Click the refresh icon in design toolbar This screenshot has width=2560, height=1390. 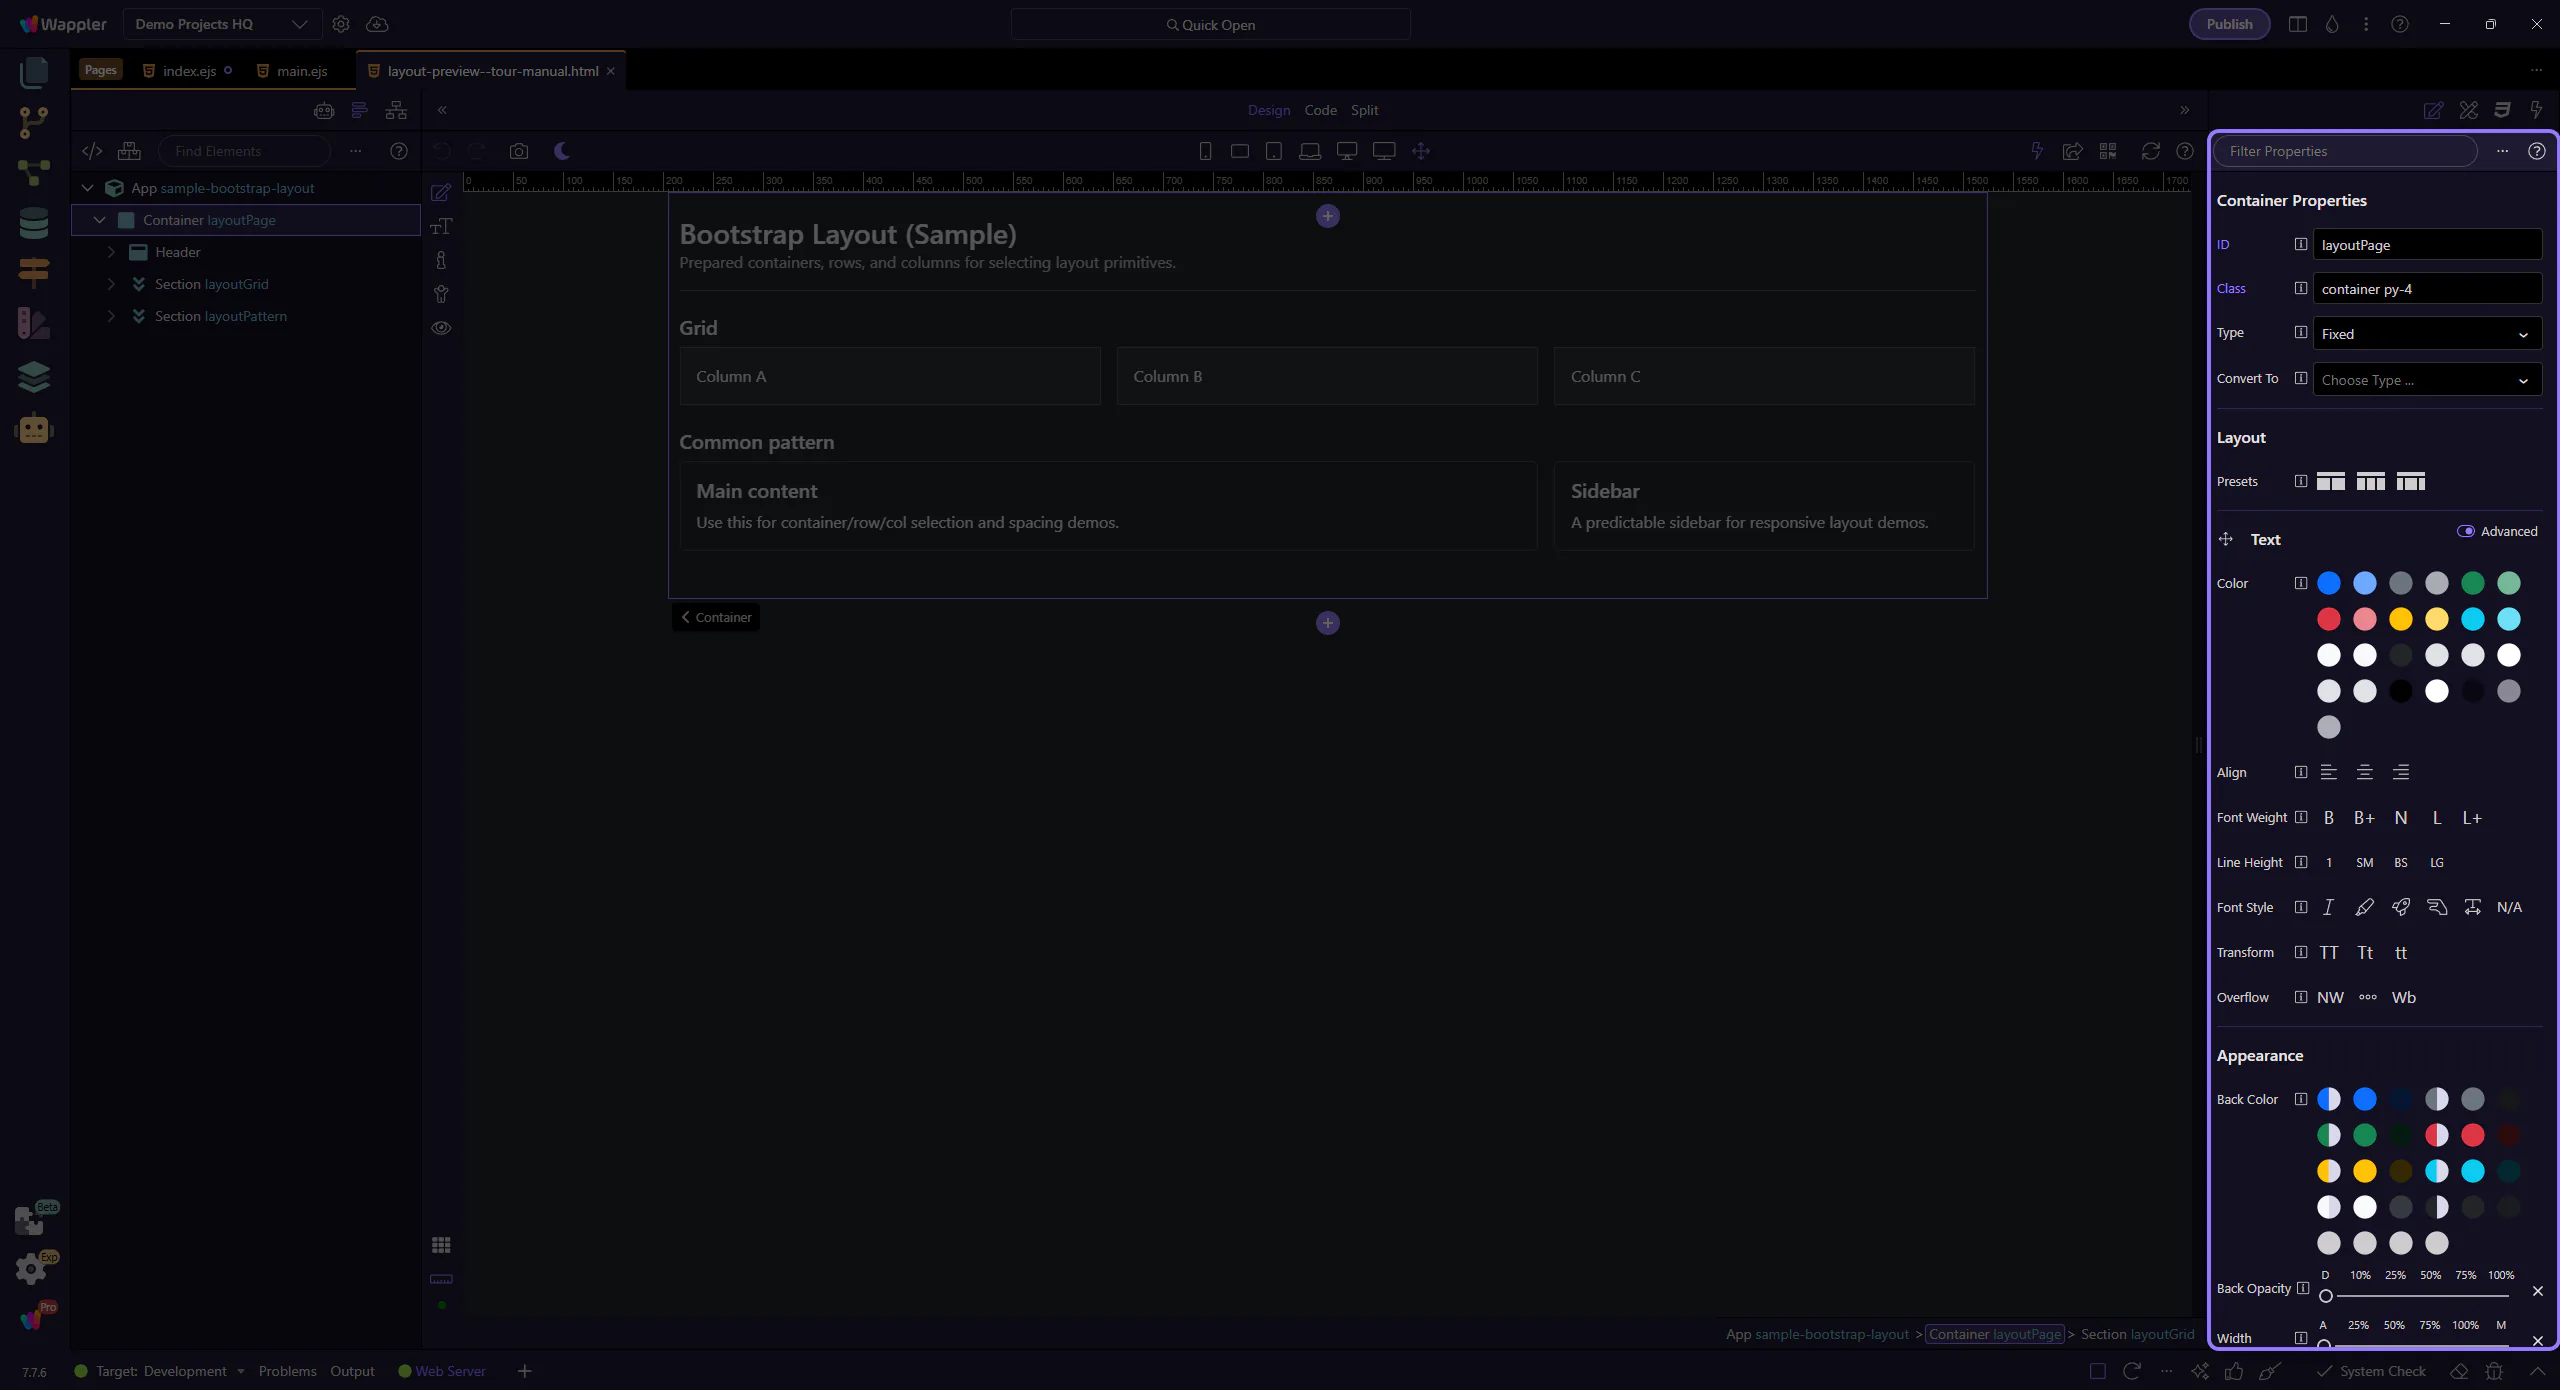tap(2150, 151)
